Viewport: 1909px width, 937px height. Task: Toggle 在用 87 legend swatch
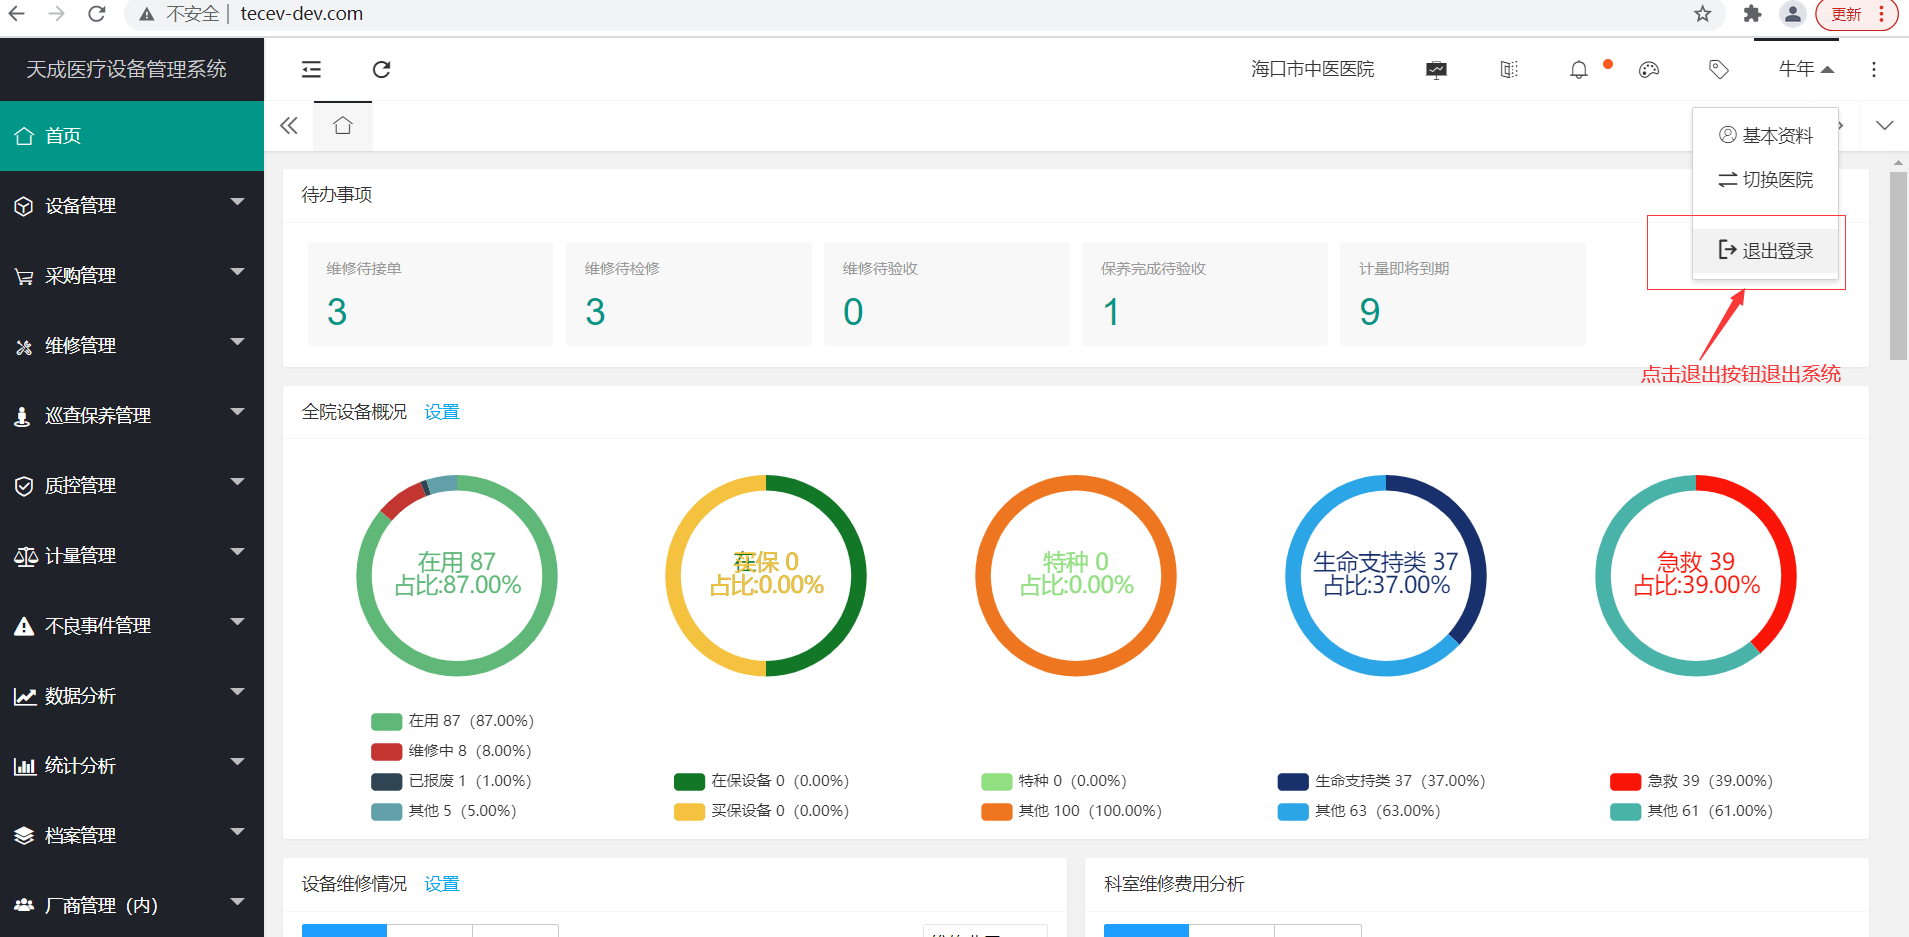point(386,721)
